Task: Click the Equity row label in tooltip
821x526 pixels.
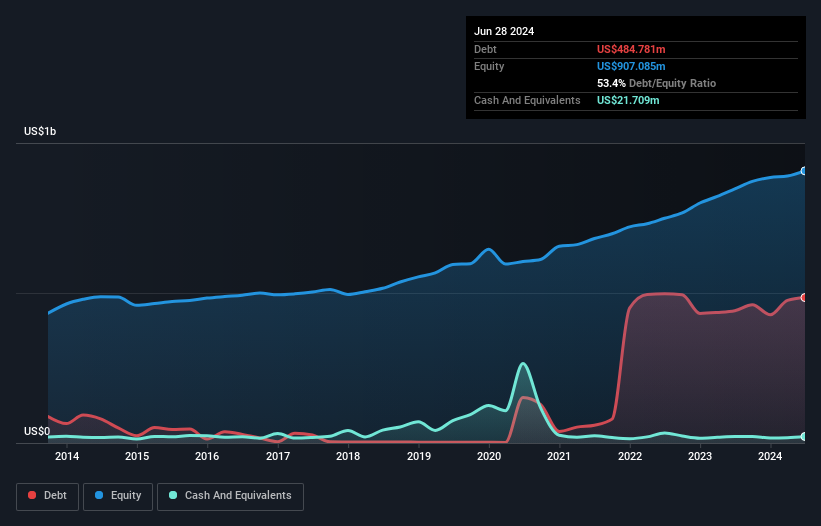Action: [489, 66]
